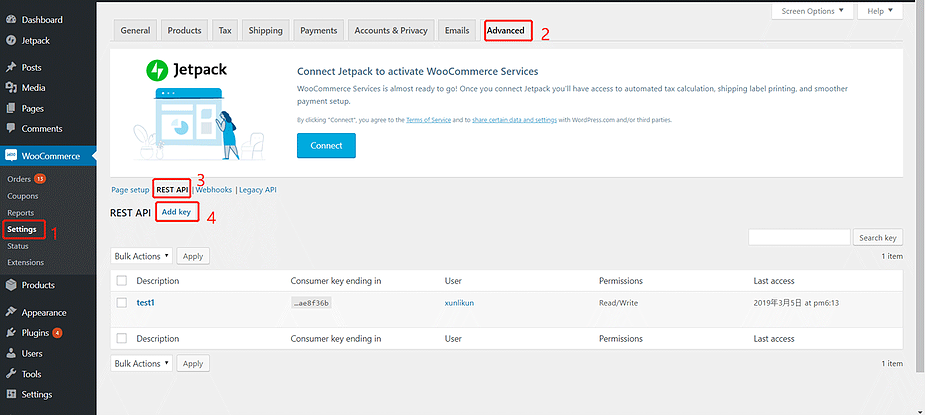
Task: Click the Jetpack sidebar icon
Action: pos(11,41)
